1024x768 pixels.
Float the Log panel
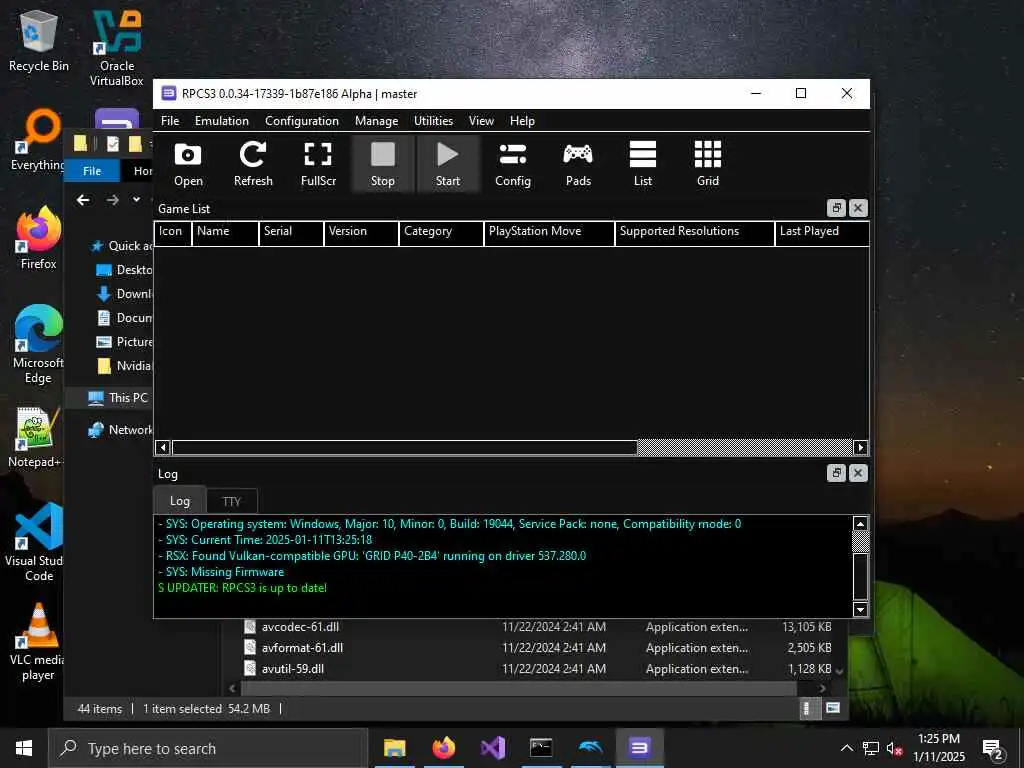pos(837,473)
